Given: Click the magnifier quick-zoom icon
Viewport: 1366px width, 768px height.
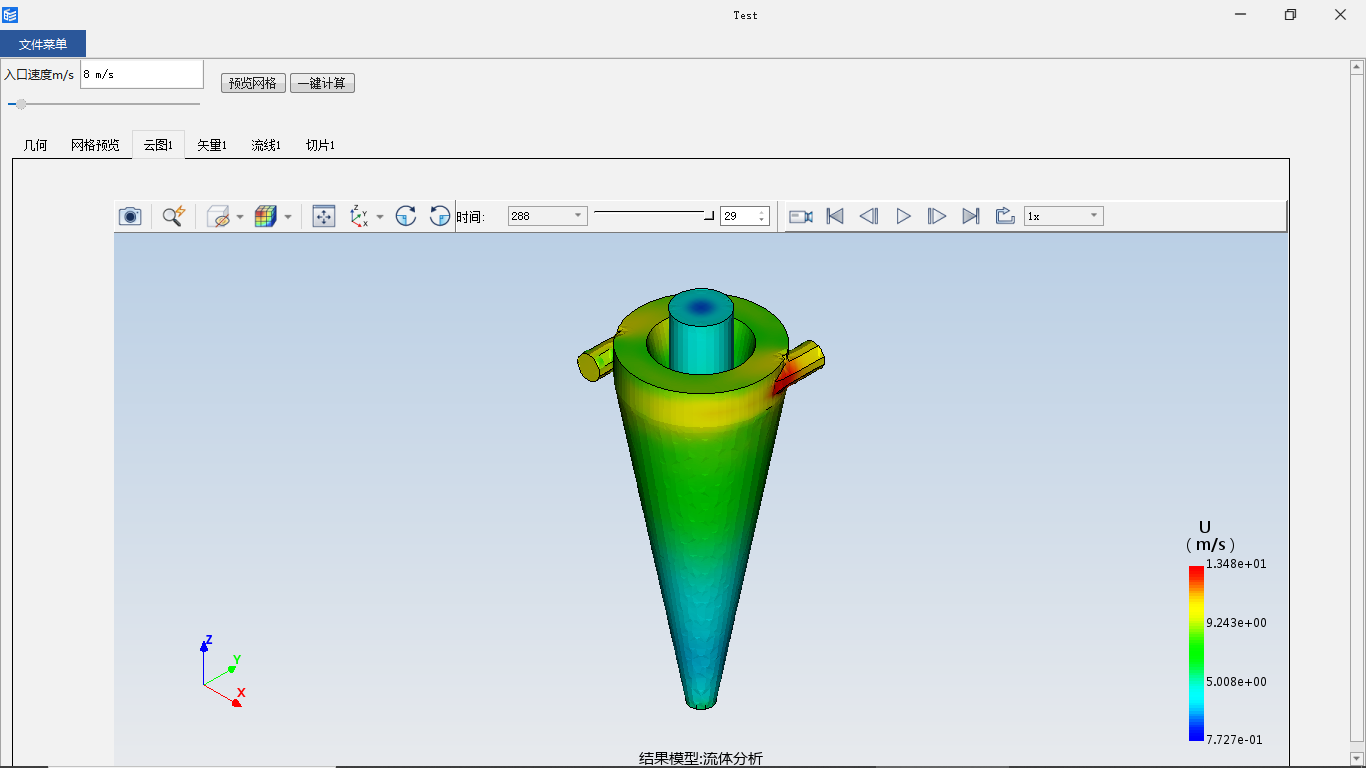Looking at the screenshot, I should tap(174, 216).
